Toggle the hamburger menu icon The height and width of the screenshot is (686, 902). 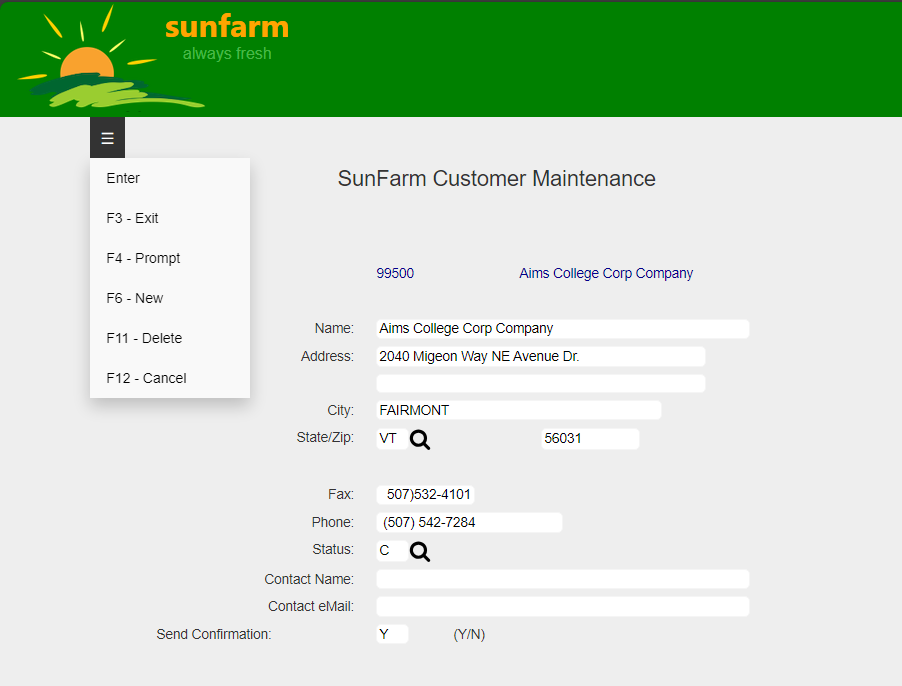coord(108,138)
